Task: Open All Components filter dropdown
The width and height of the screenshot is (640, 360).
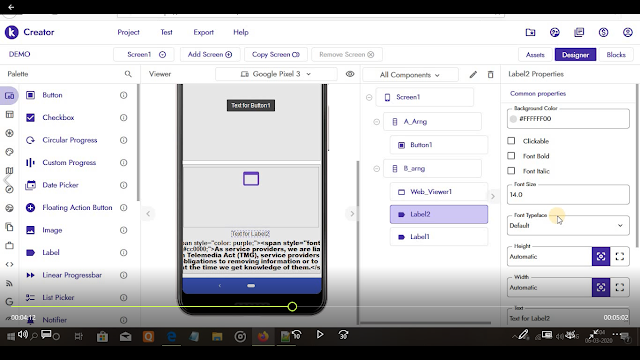Action: pyautogui.click(x=410, y=75)
